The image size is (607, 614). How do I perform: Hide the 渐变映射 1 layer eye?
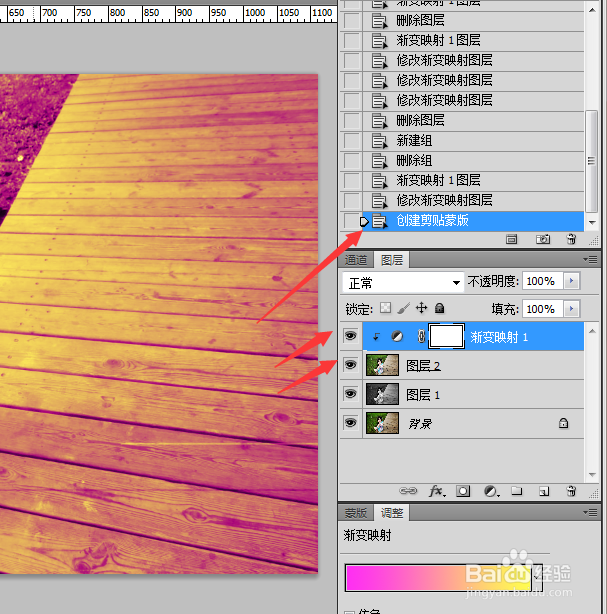tap(350, 336)
